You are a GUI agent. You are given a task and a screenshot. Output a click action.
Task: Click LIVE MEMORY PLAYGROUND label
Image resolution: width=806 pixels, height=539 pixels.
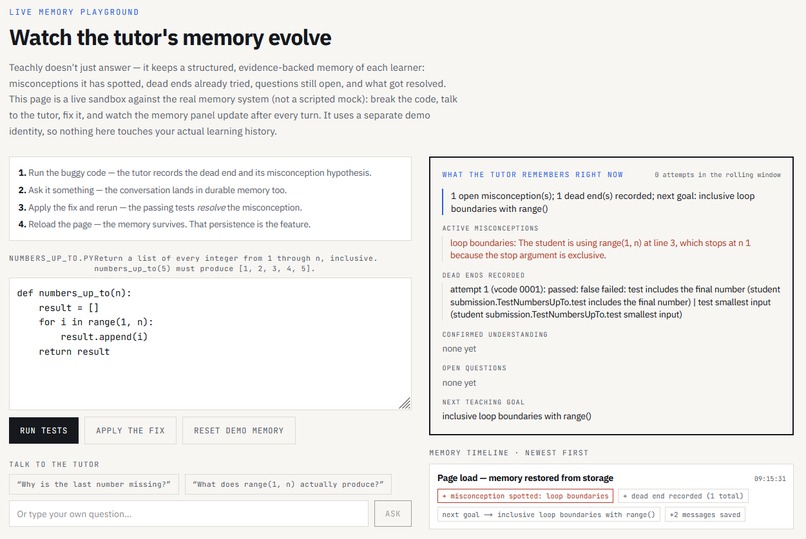click(74, 12)
